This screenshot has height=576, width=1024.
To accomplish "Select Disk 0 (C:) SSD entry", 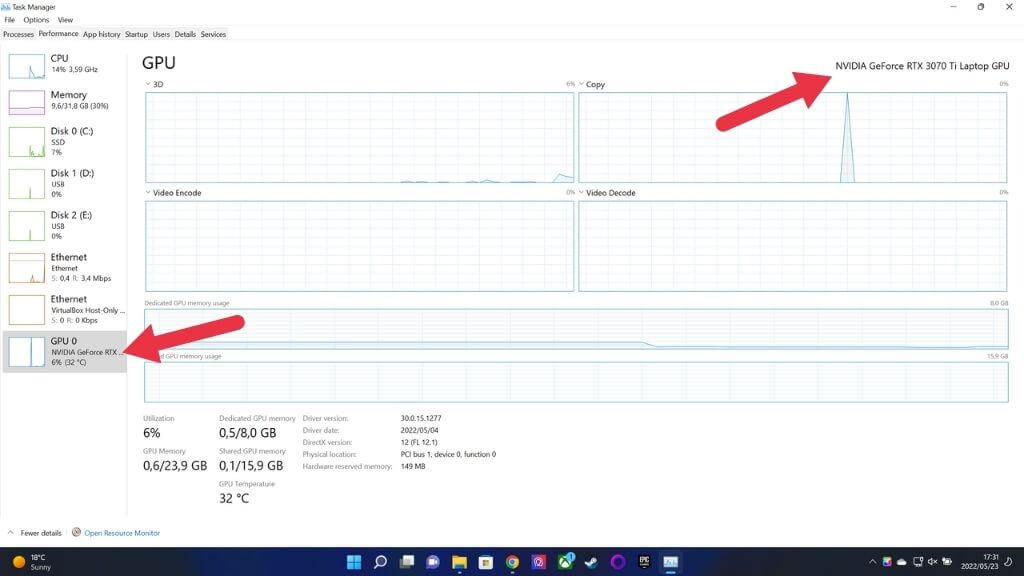I will point(64,141).
